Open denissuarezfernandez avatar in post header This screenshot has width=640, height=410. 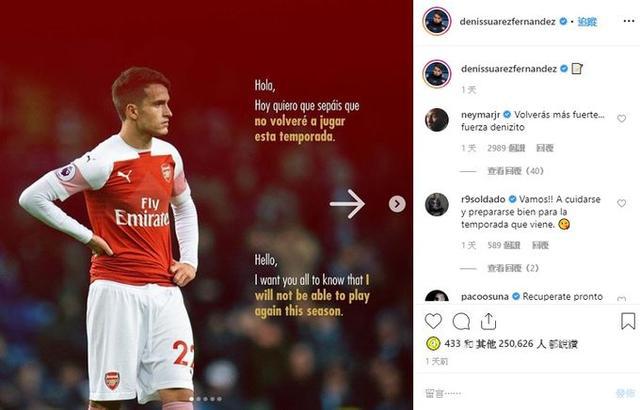pyautogui.click(x=435, y=21)
